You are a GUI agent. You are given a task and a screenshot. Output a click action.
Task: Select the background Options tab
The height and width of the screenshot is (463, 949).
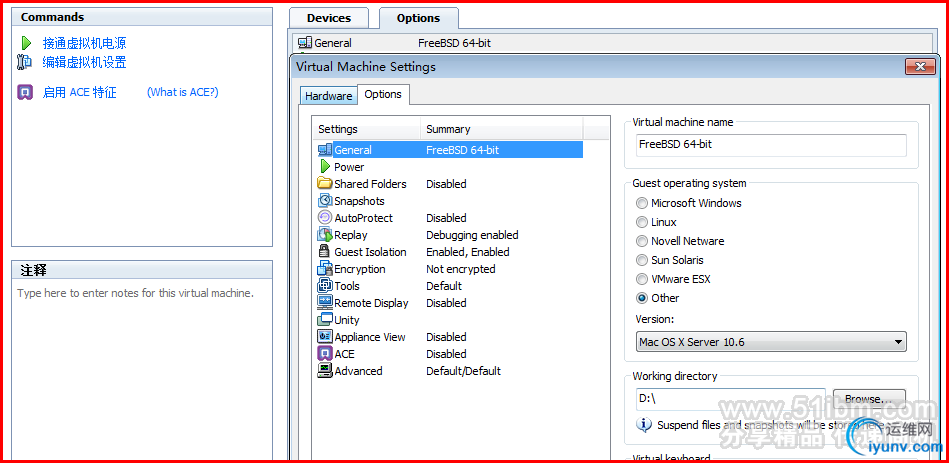click(418, 18)
